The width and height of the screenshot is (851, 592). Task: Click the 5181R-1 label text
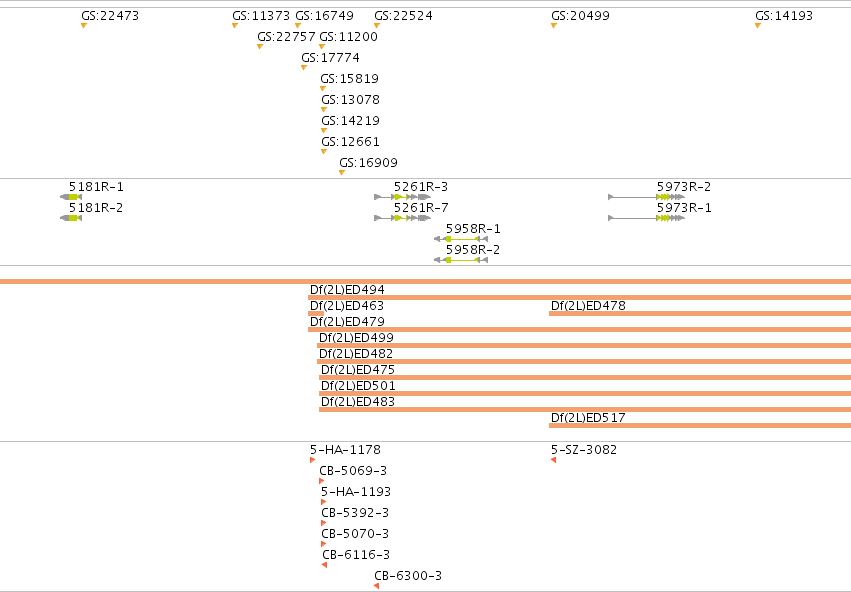click(96, 187)
